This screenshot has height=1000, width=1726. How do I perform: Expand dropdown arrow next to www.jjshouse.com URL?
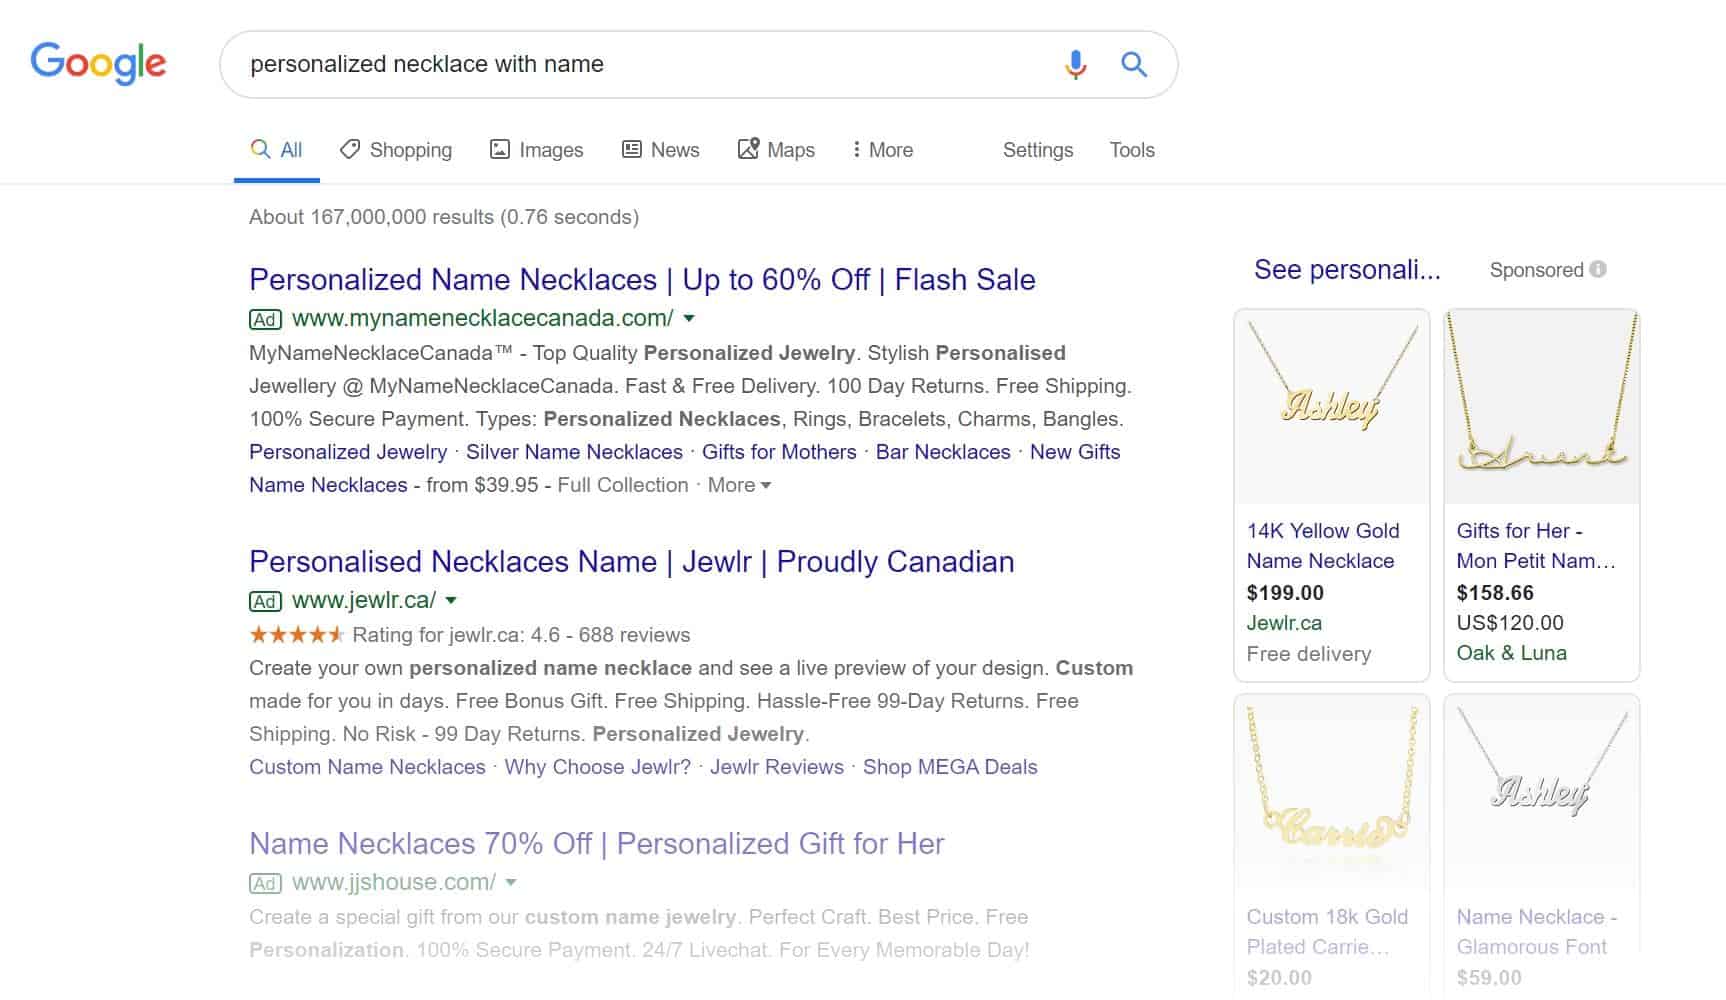pyautogui.click(x=511, y=883)
